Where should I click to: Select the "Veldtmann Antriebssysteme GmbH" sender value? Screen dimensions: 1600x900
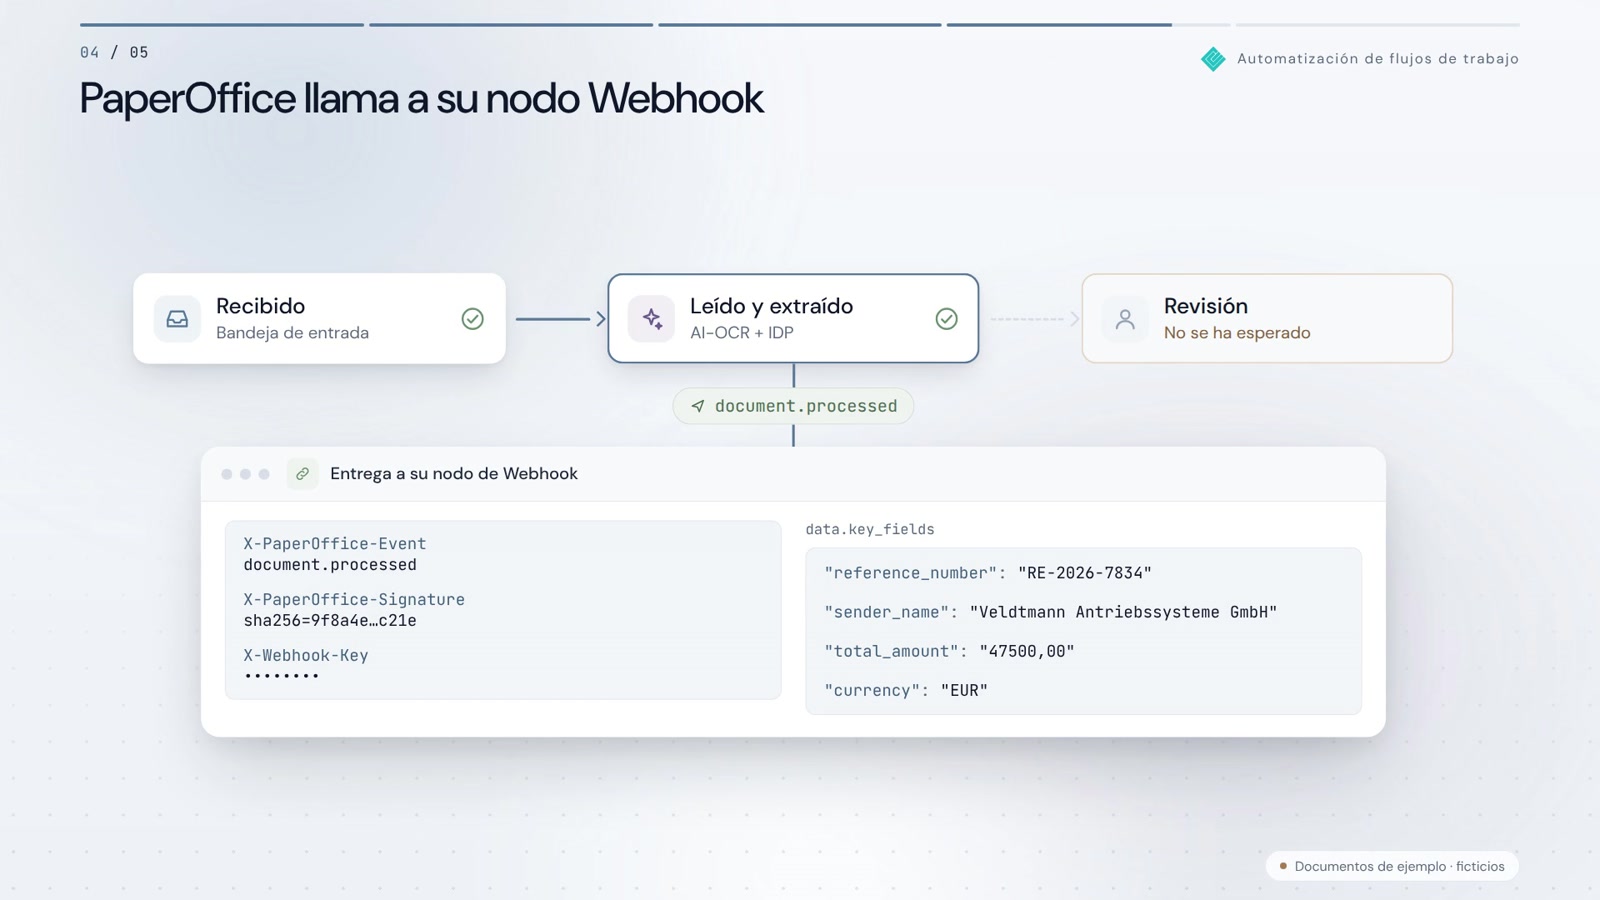click(x=1123, y=612)
